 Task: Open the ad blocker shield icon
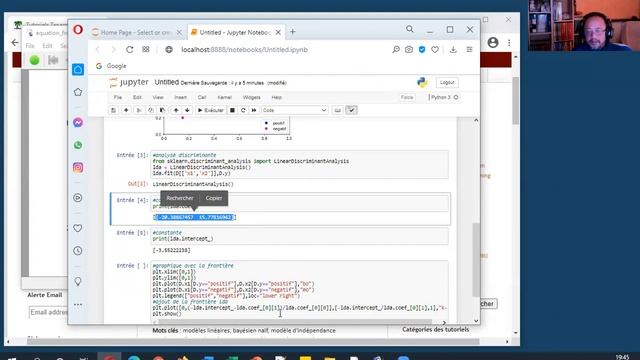(422, 50)
